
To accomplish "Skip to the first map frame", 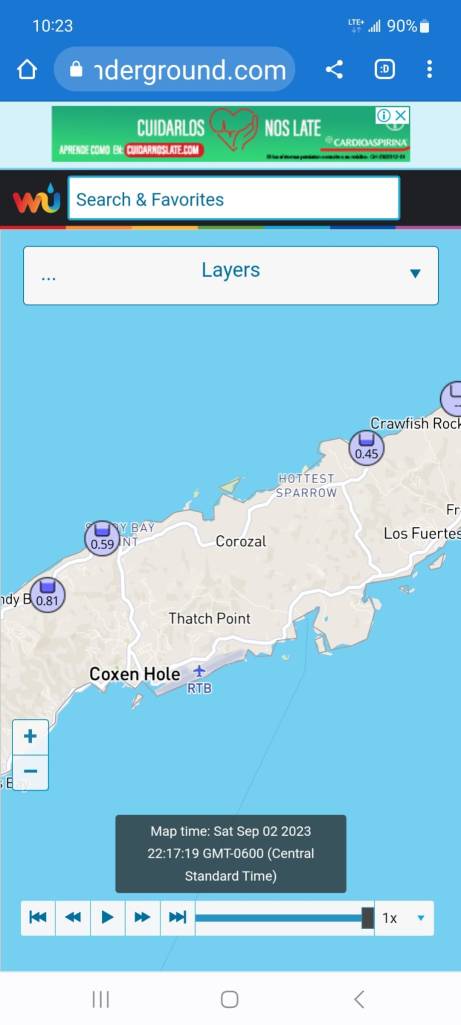I will pos(38,918).
